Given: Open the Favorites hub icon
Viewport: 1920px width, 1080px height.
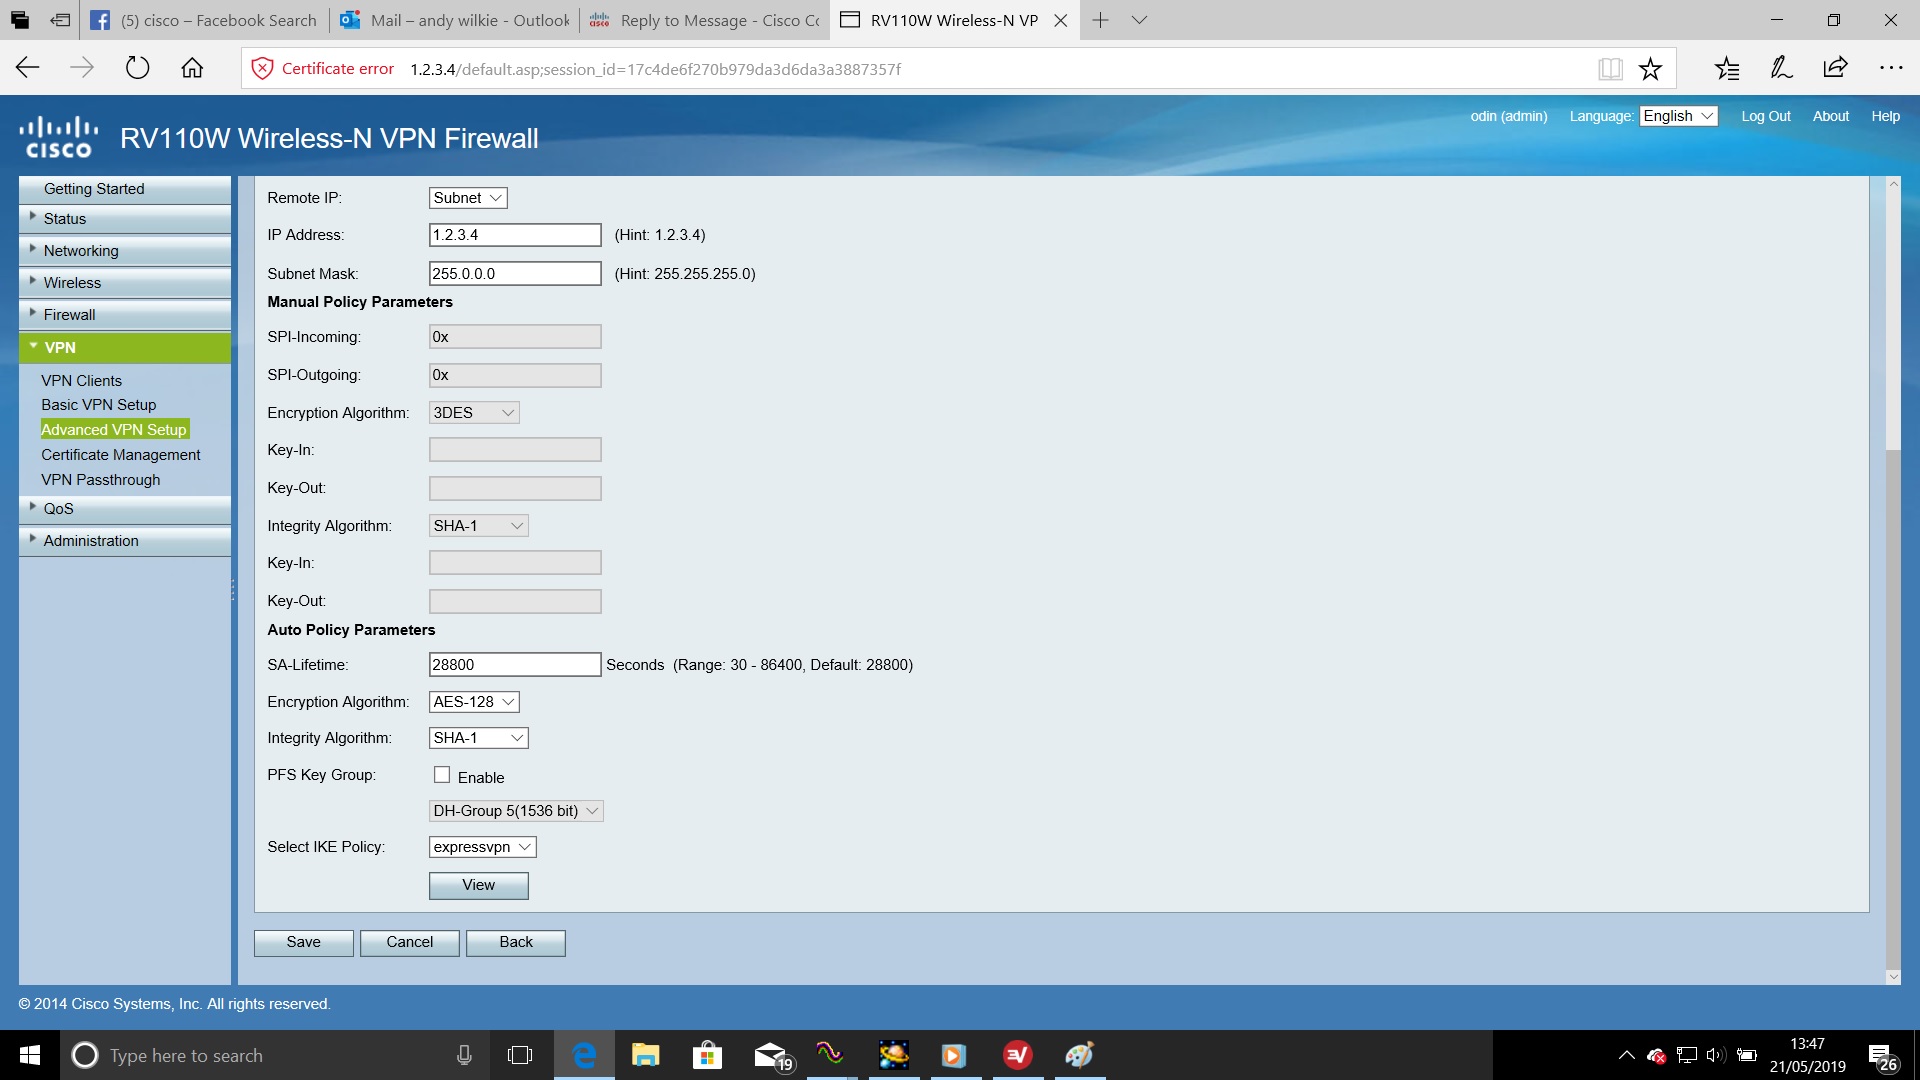Looking at the screenshot, I should coord(1727,68).
